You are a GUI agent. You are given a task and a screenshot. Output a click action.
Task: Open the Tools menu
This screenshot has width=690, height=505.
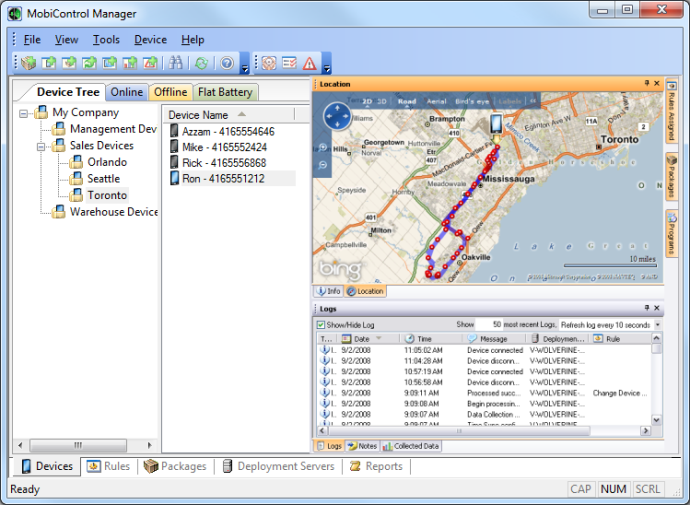106,40
